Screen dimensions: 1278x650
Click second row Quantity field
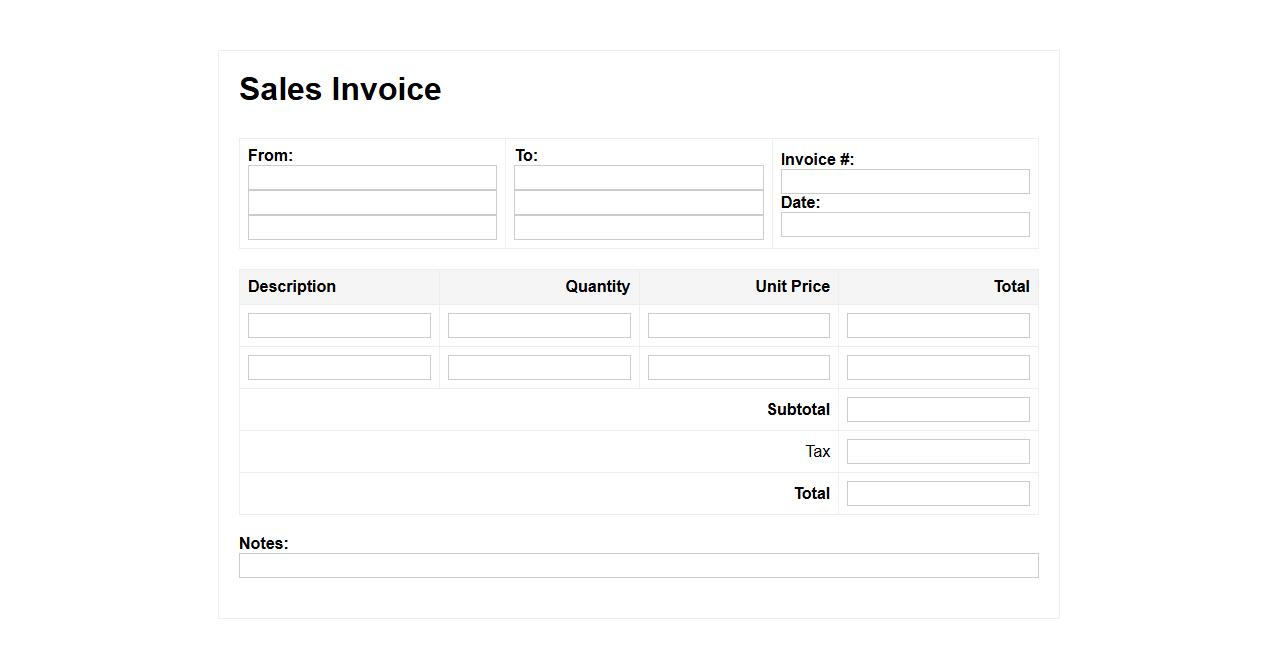coord(539,368)
